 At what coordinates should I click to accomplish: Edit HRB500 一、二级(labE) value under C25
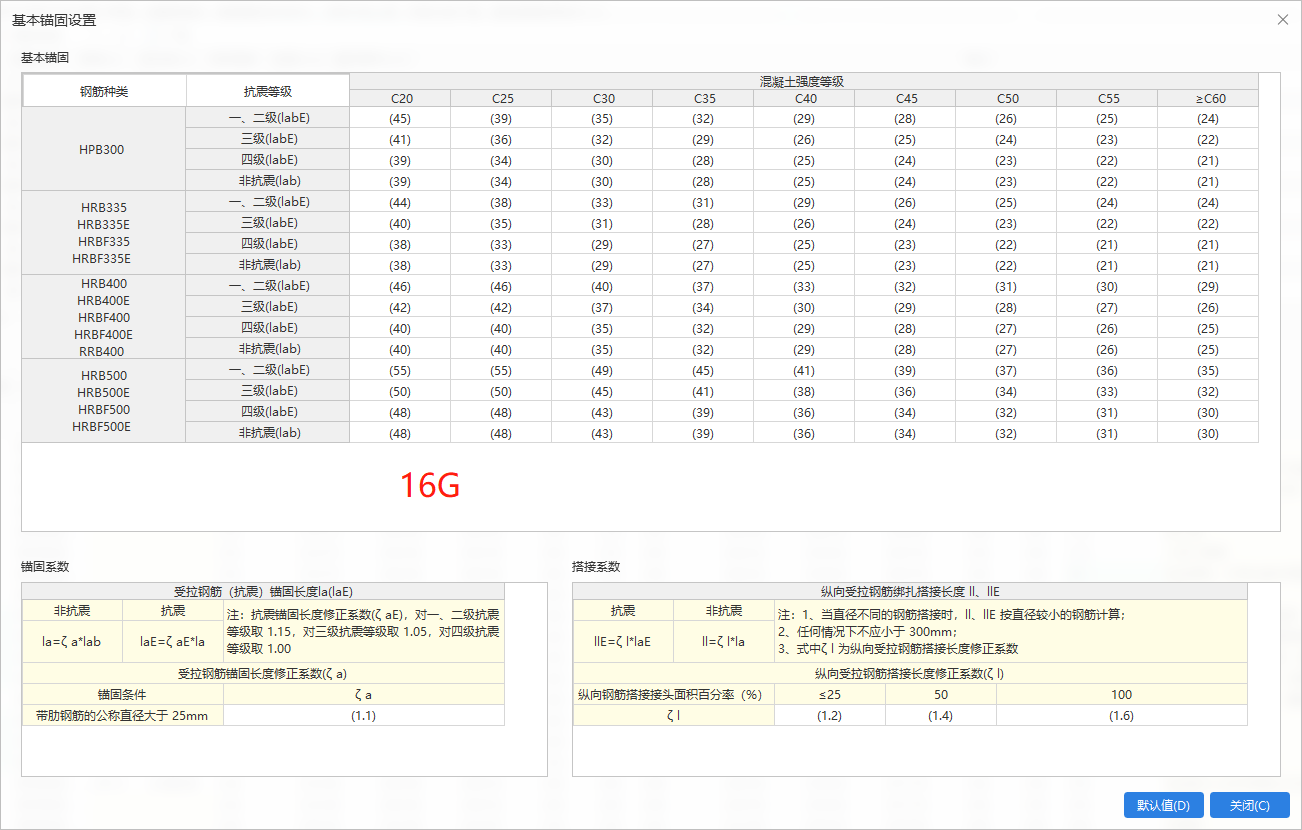tap(502, 370)
